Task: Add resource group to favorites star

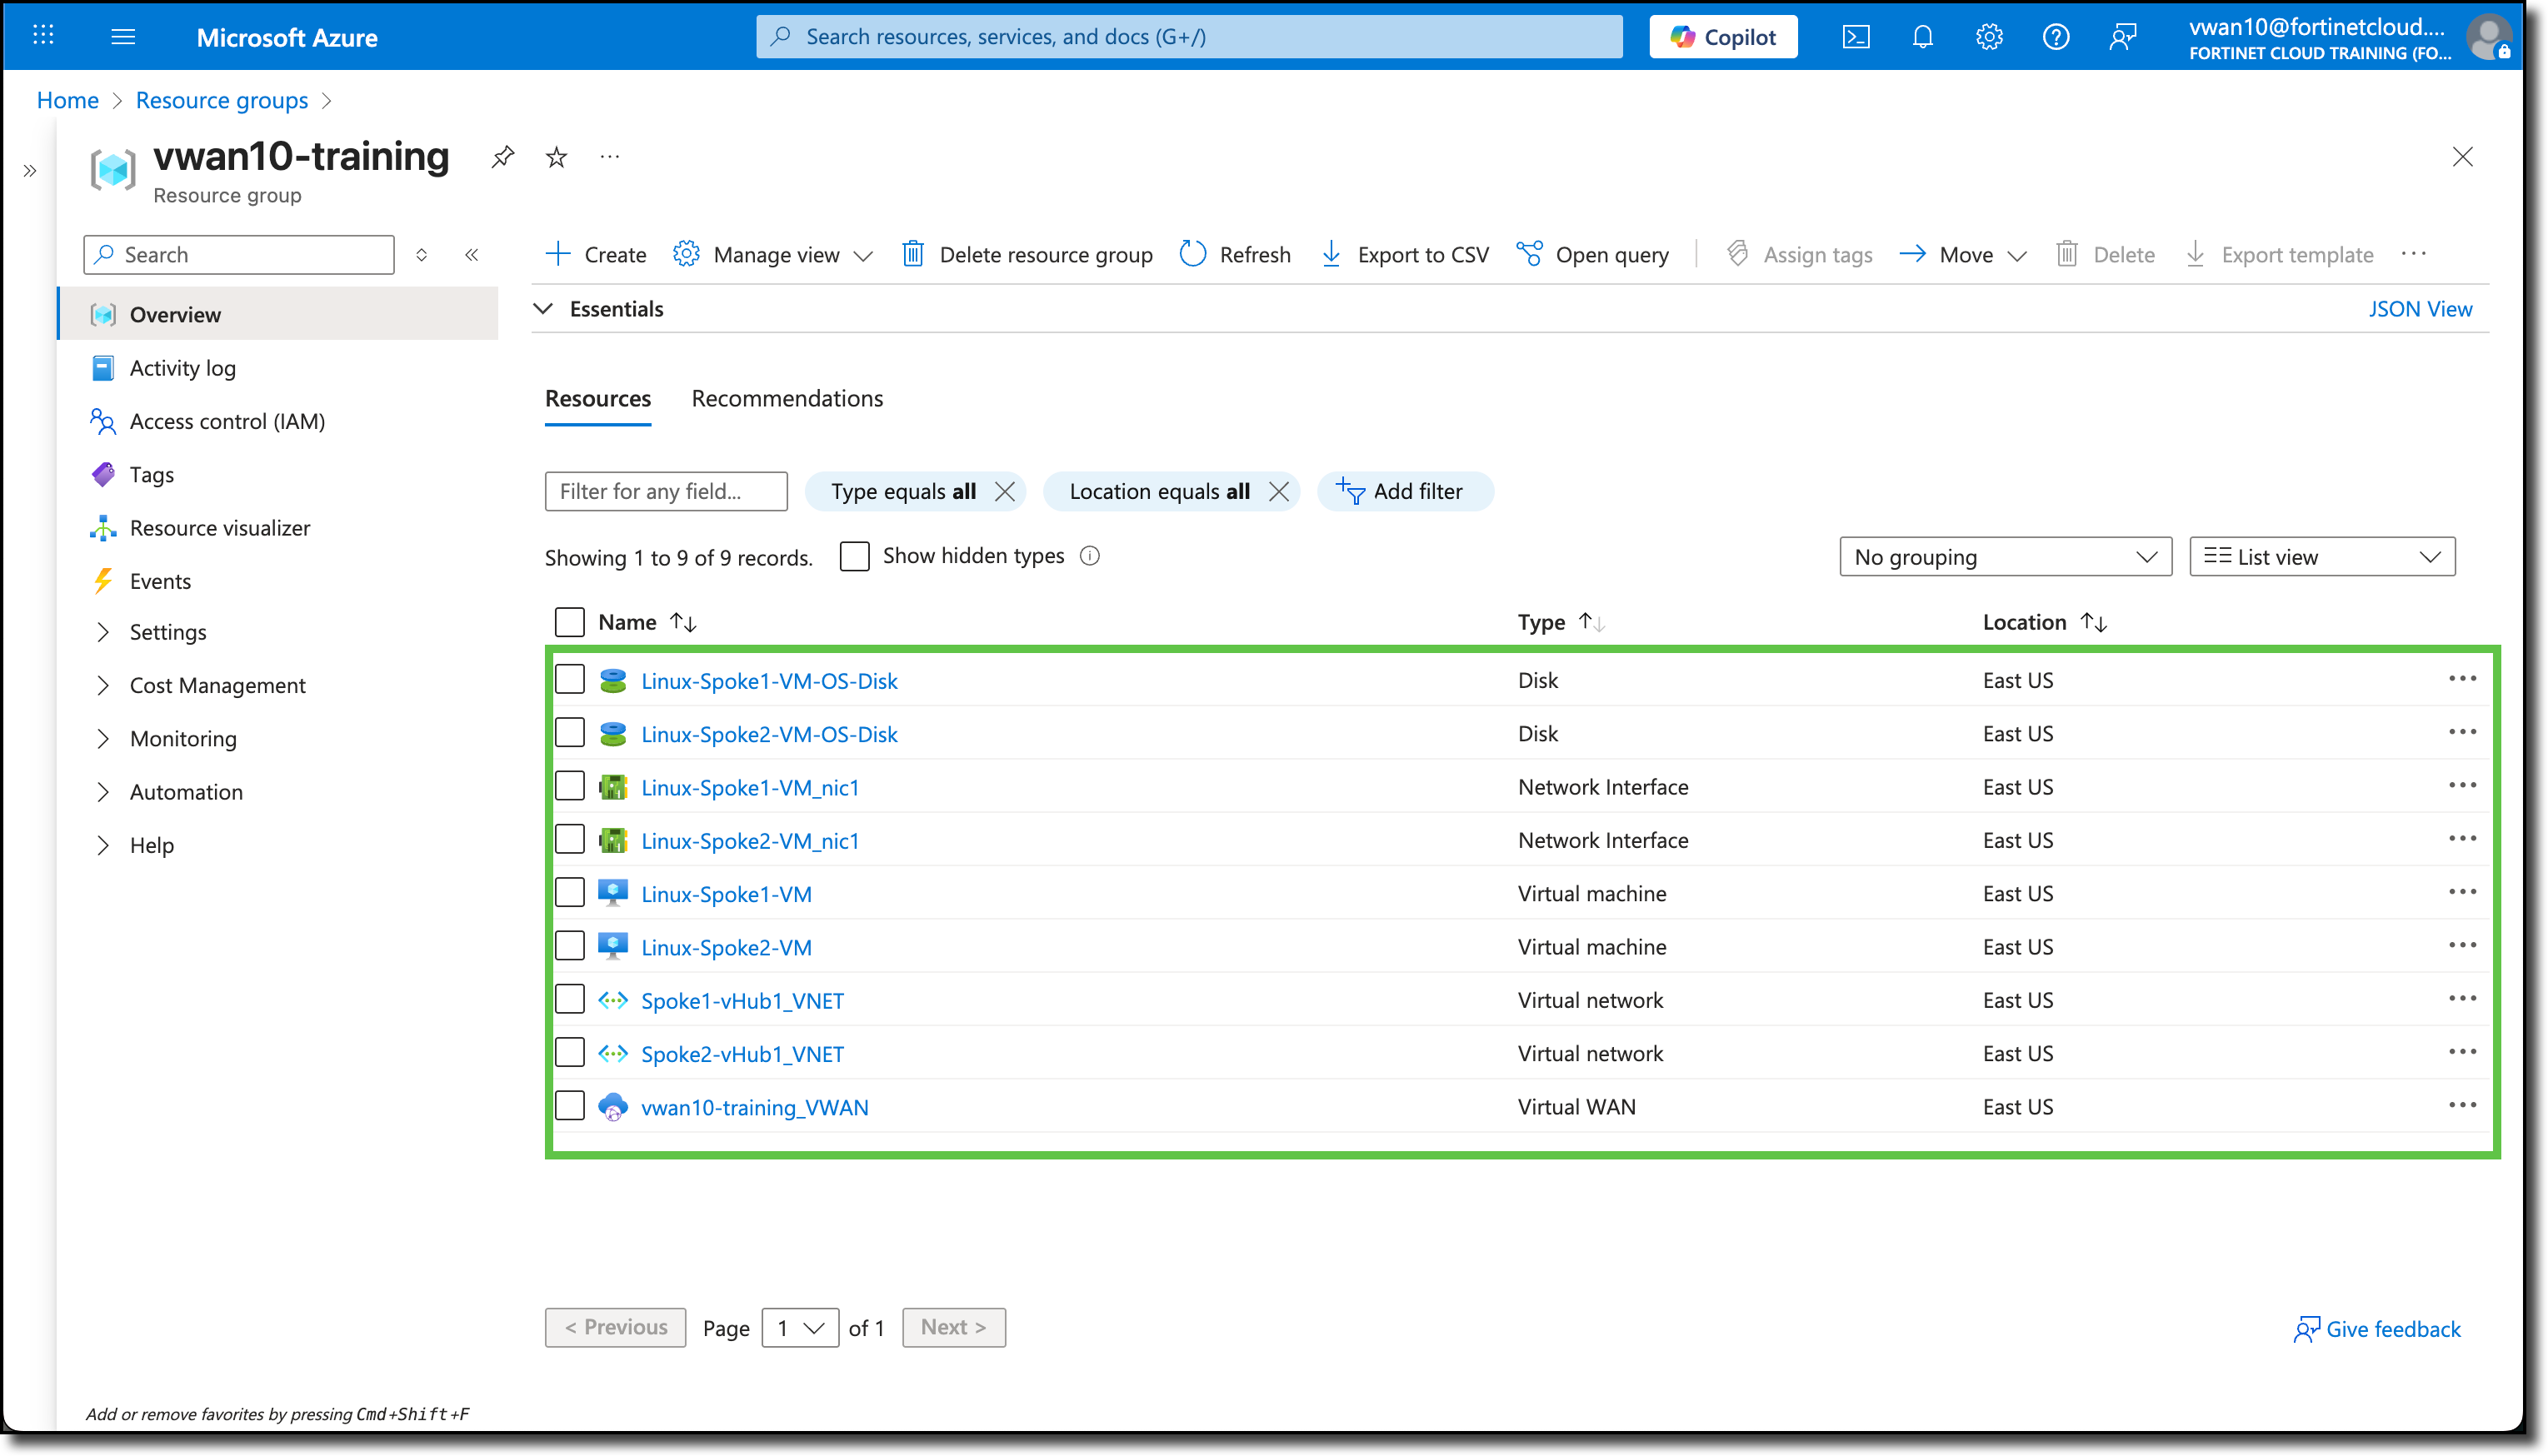Action: [557, 157]
